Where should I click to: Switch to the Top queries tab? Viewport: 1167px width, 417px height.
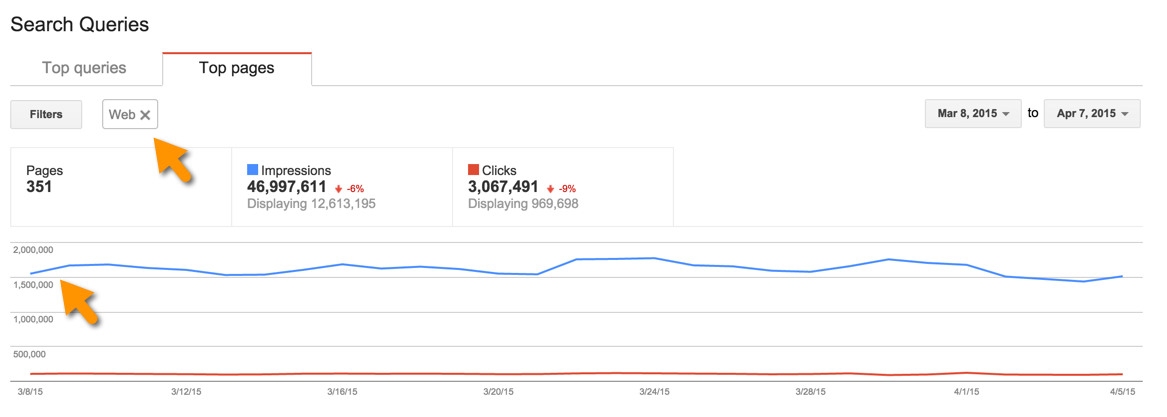point(84,68)
